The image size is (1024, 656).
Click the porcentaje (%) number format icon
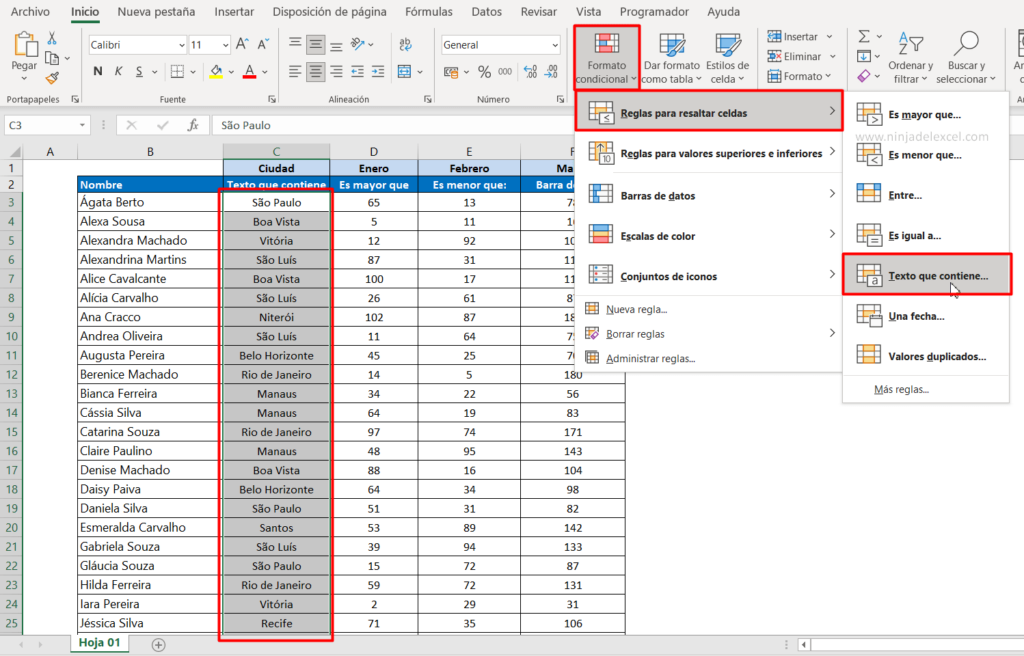pyautogui.click(x=484, y=71)
